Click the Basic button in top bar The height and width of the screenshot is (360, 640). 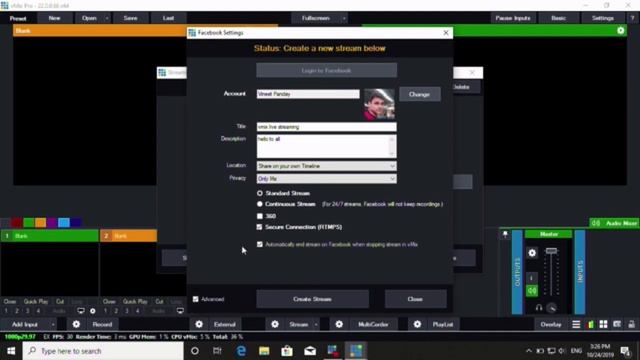click(x=558, y=18)
